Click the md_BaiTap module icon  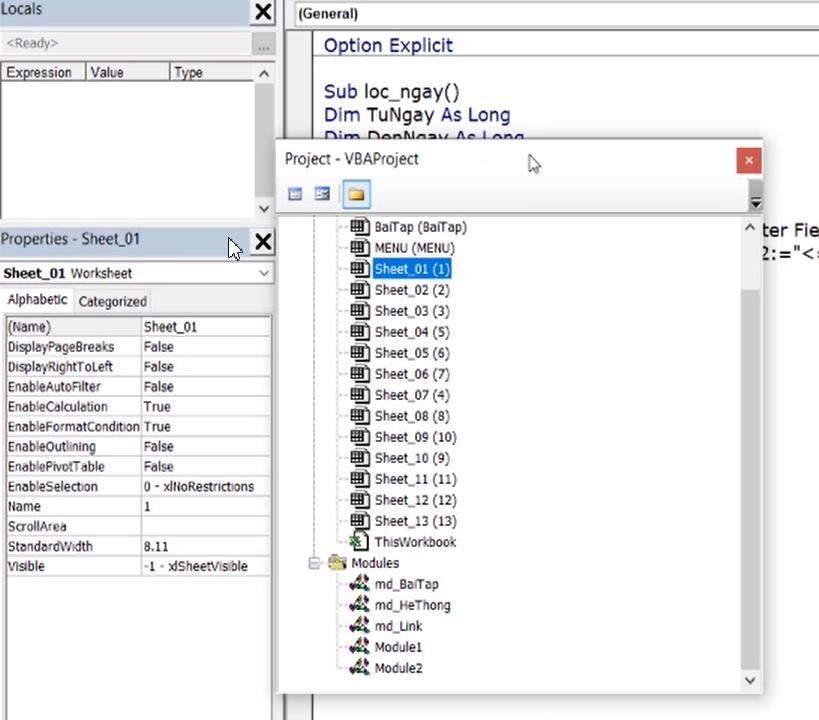(359, 583)
